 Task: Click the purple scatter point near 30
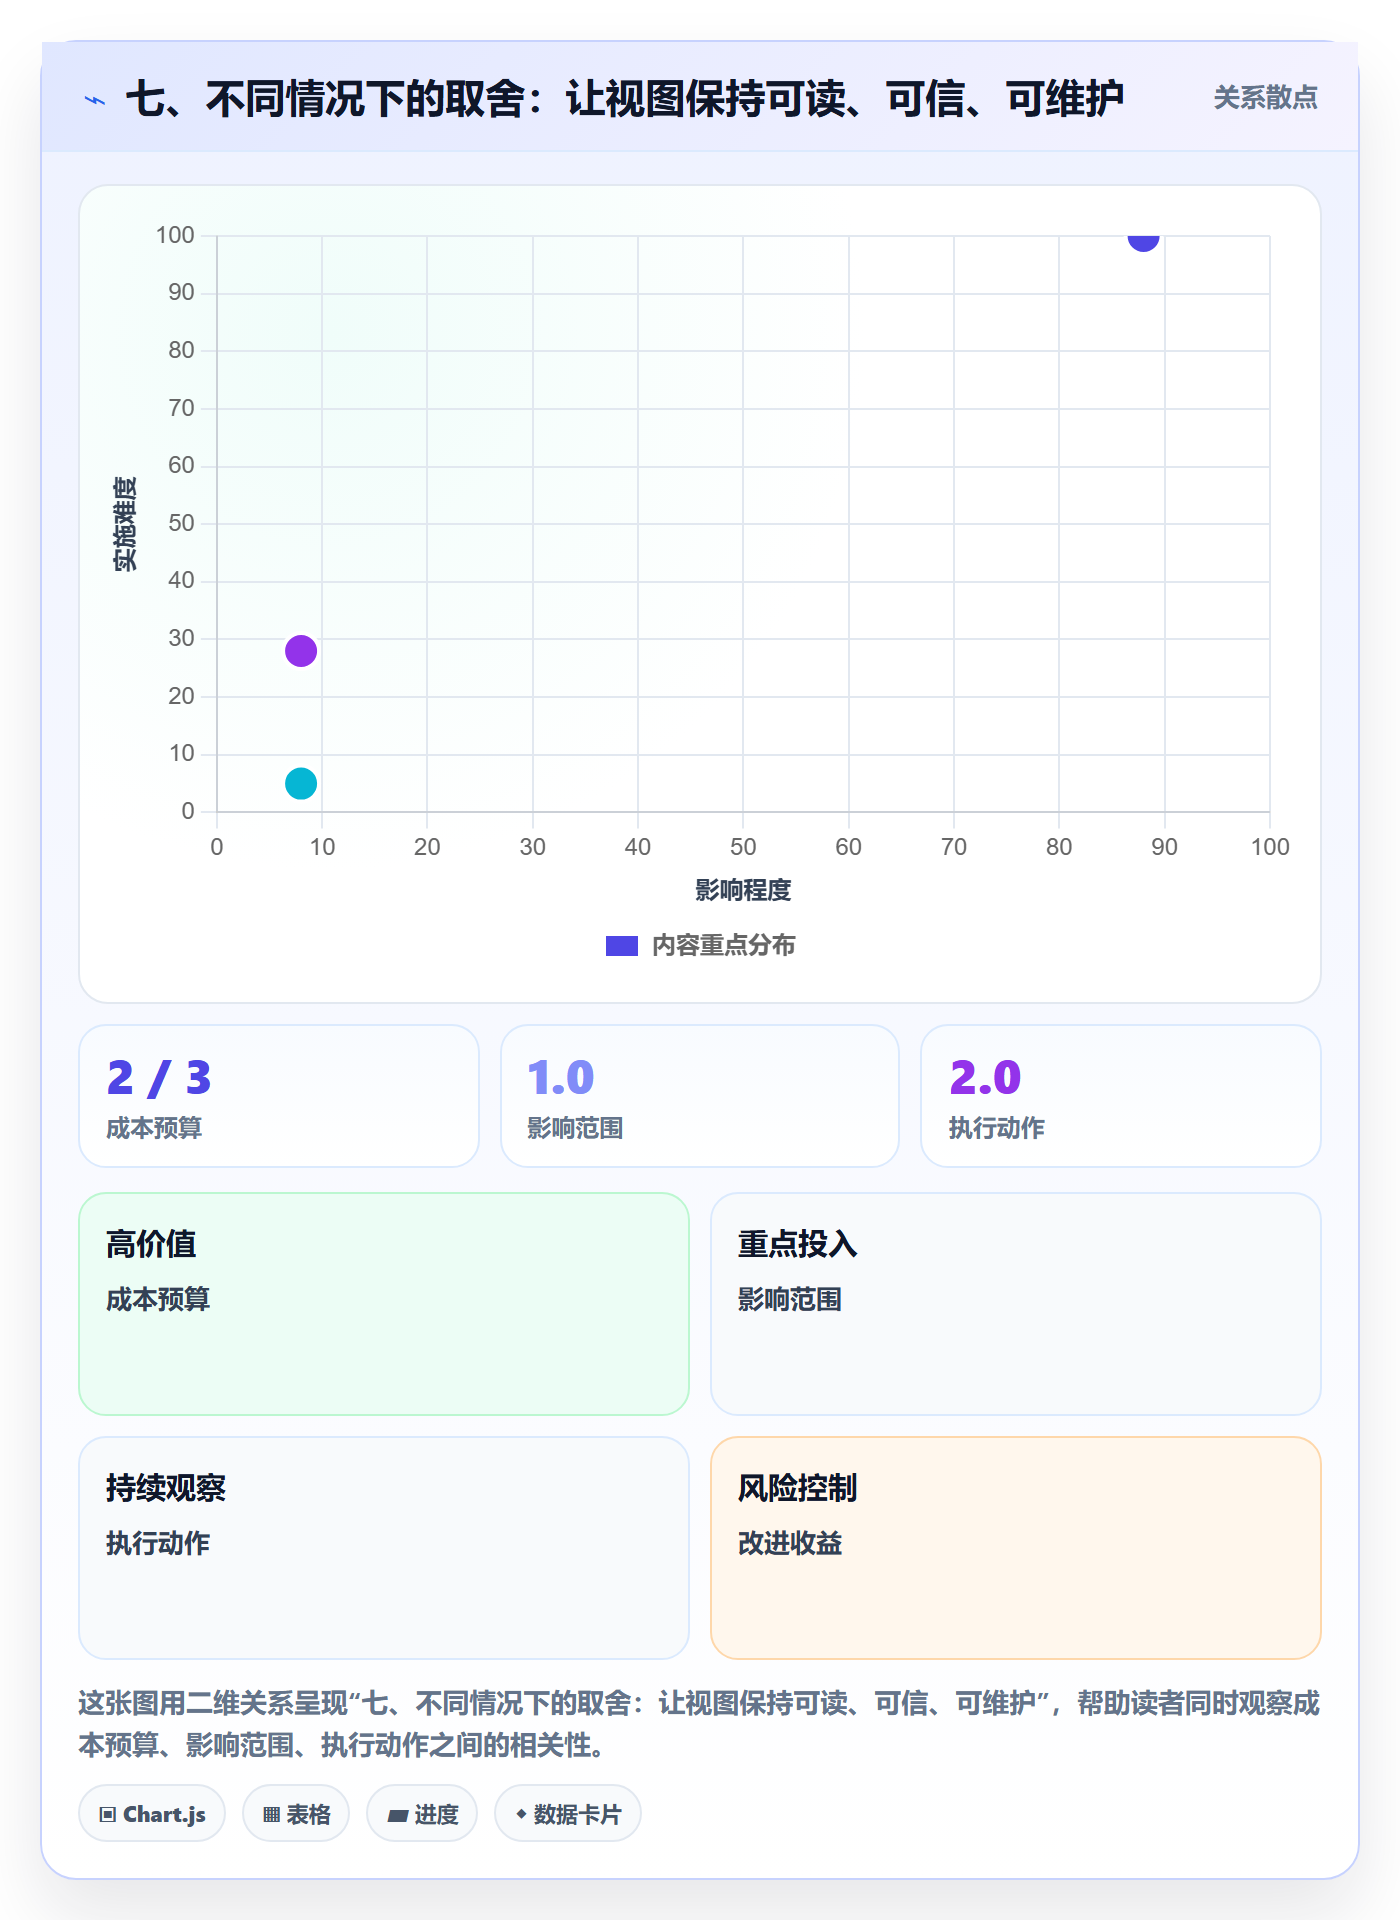tap(301, 651)
